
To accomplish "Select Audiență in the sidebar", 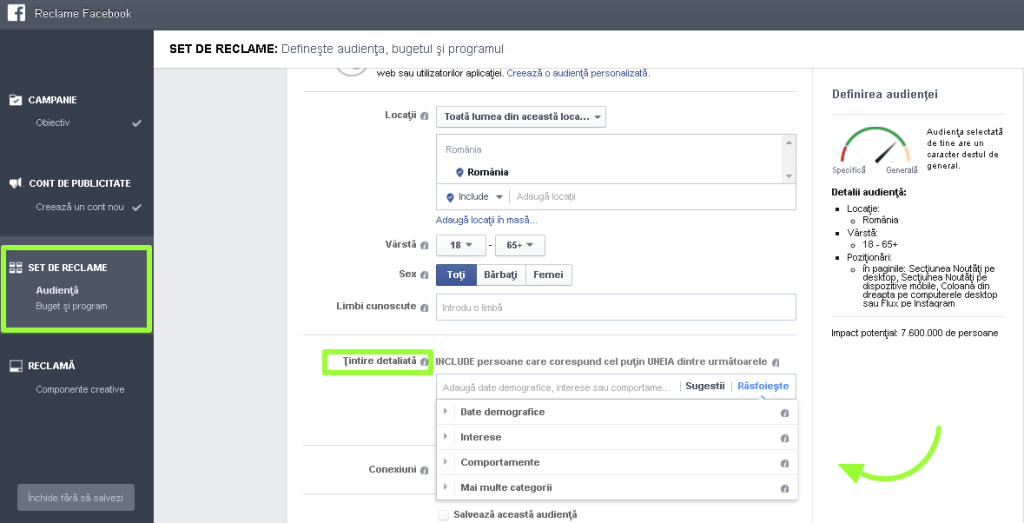I will point(57,291).
